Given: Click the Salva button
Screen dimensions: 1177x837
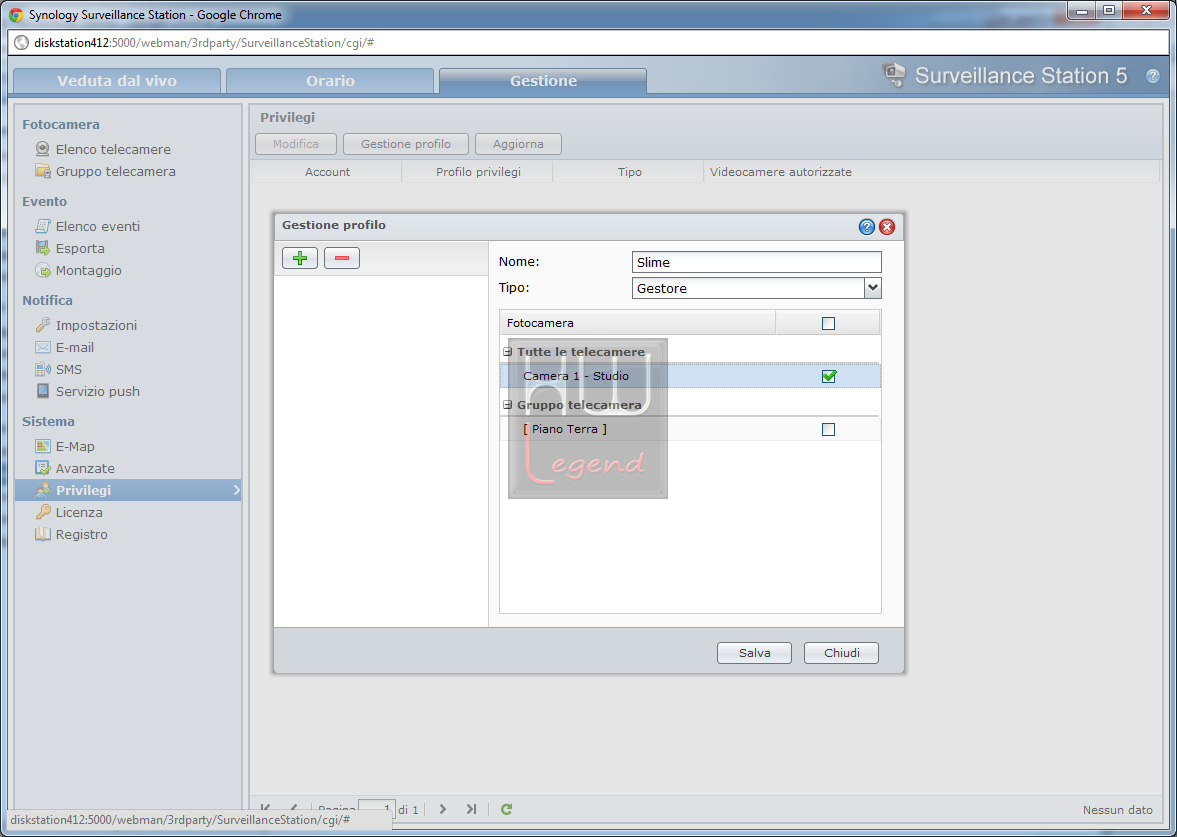Looking at the screenshot, I should point(754,653).
